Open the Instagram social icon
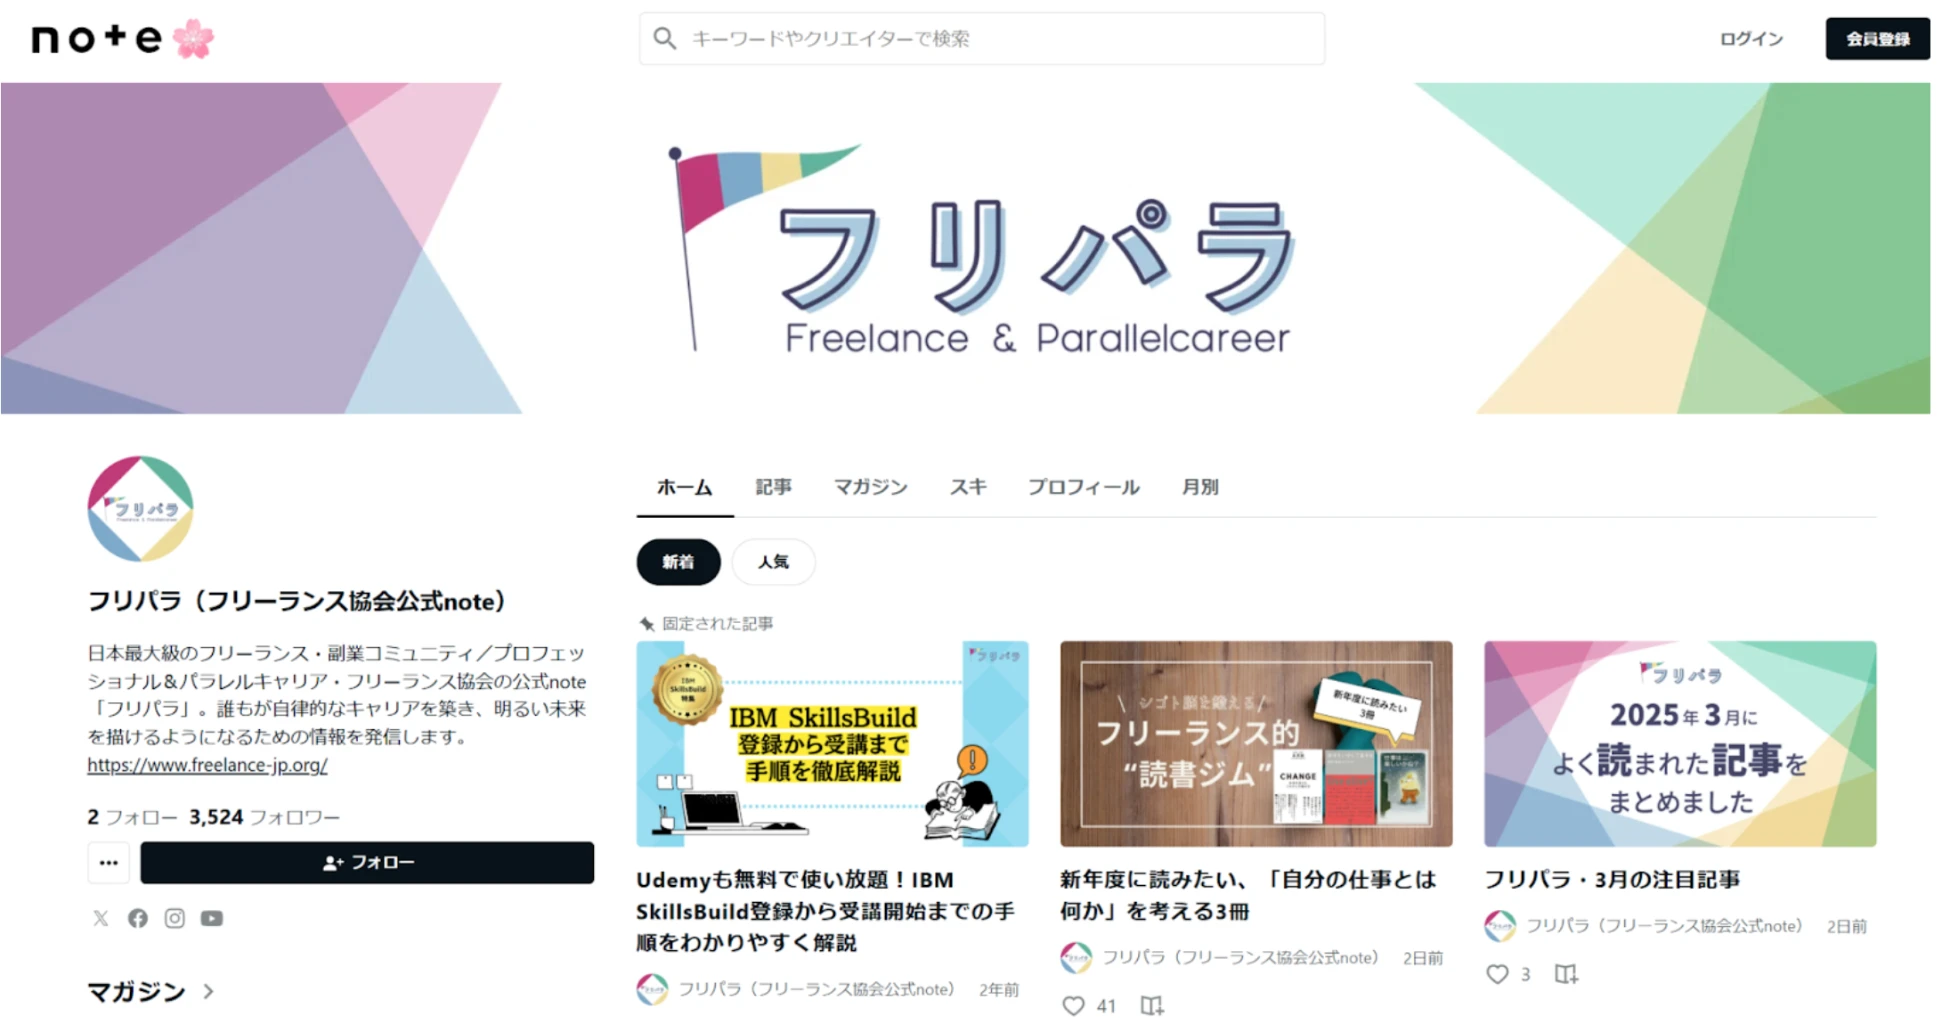The height and width of the screenshot is (1018, 1946). point(175,918)
